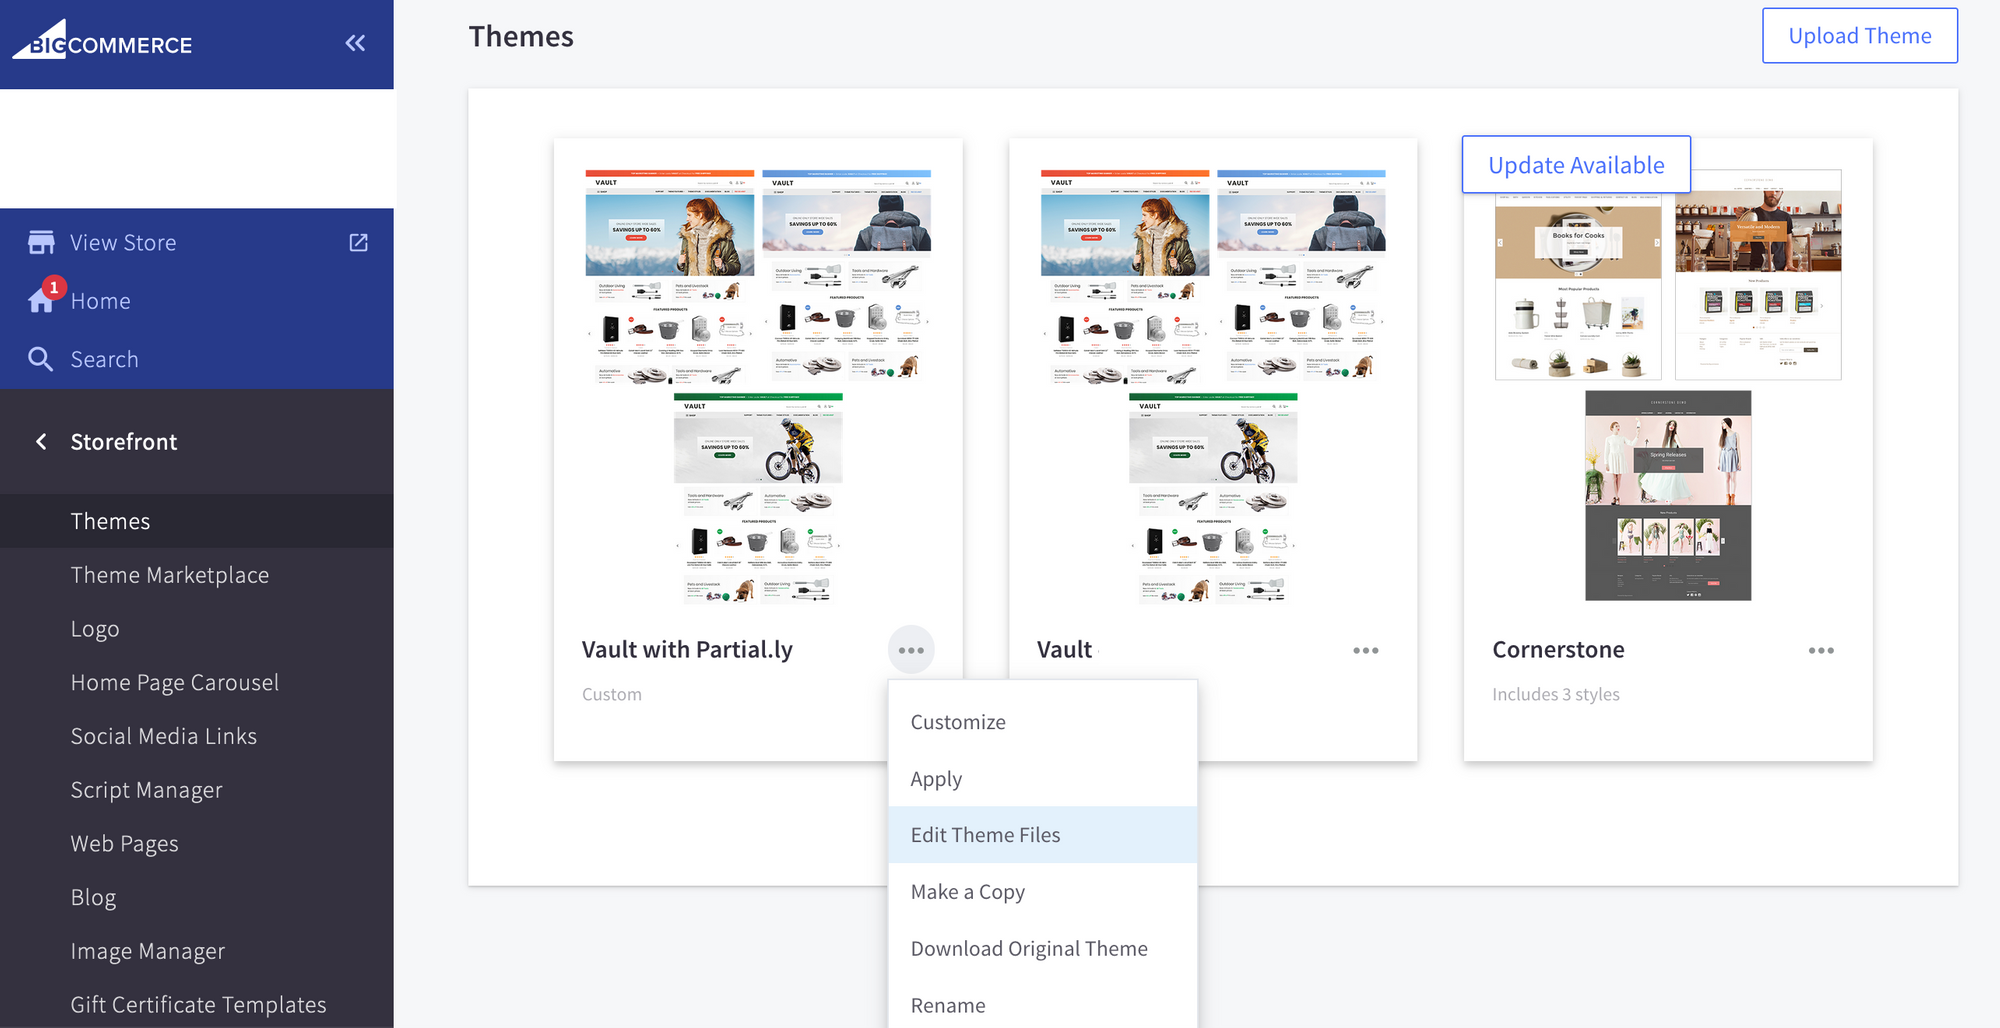The image size is (2000, 1028).
Task: Click Update Available badge on Cornerstone
Action: [x=1576, y=165]
